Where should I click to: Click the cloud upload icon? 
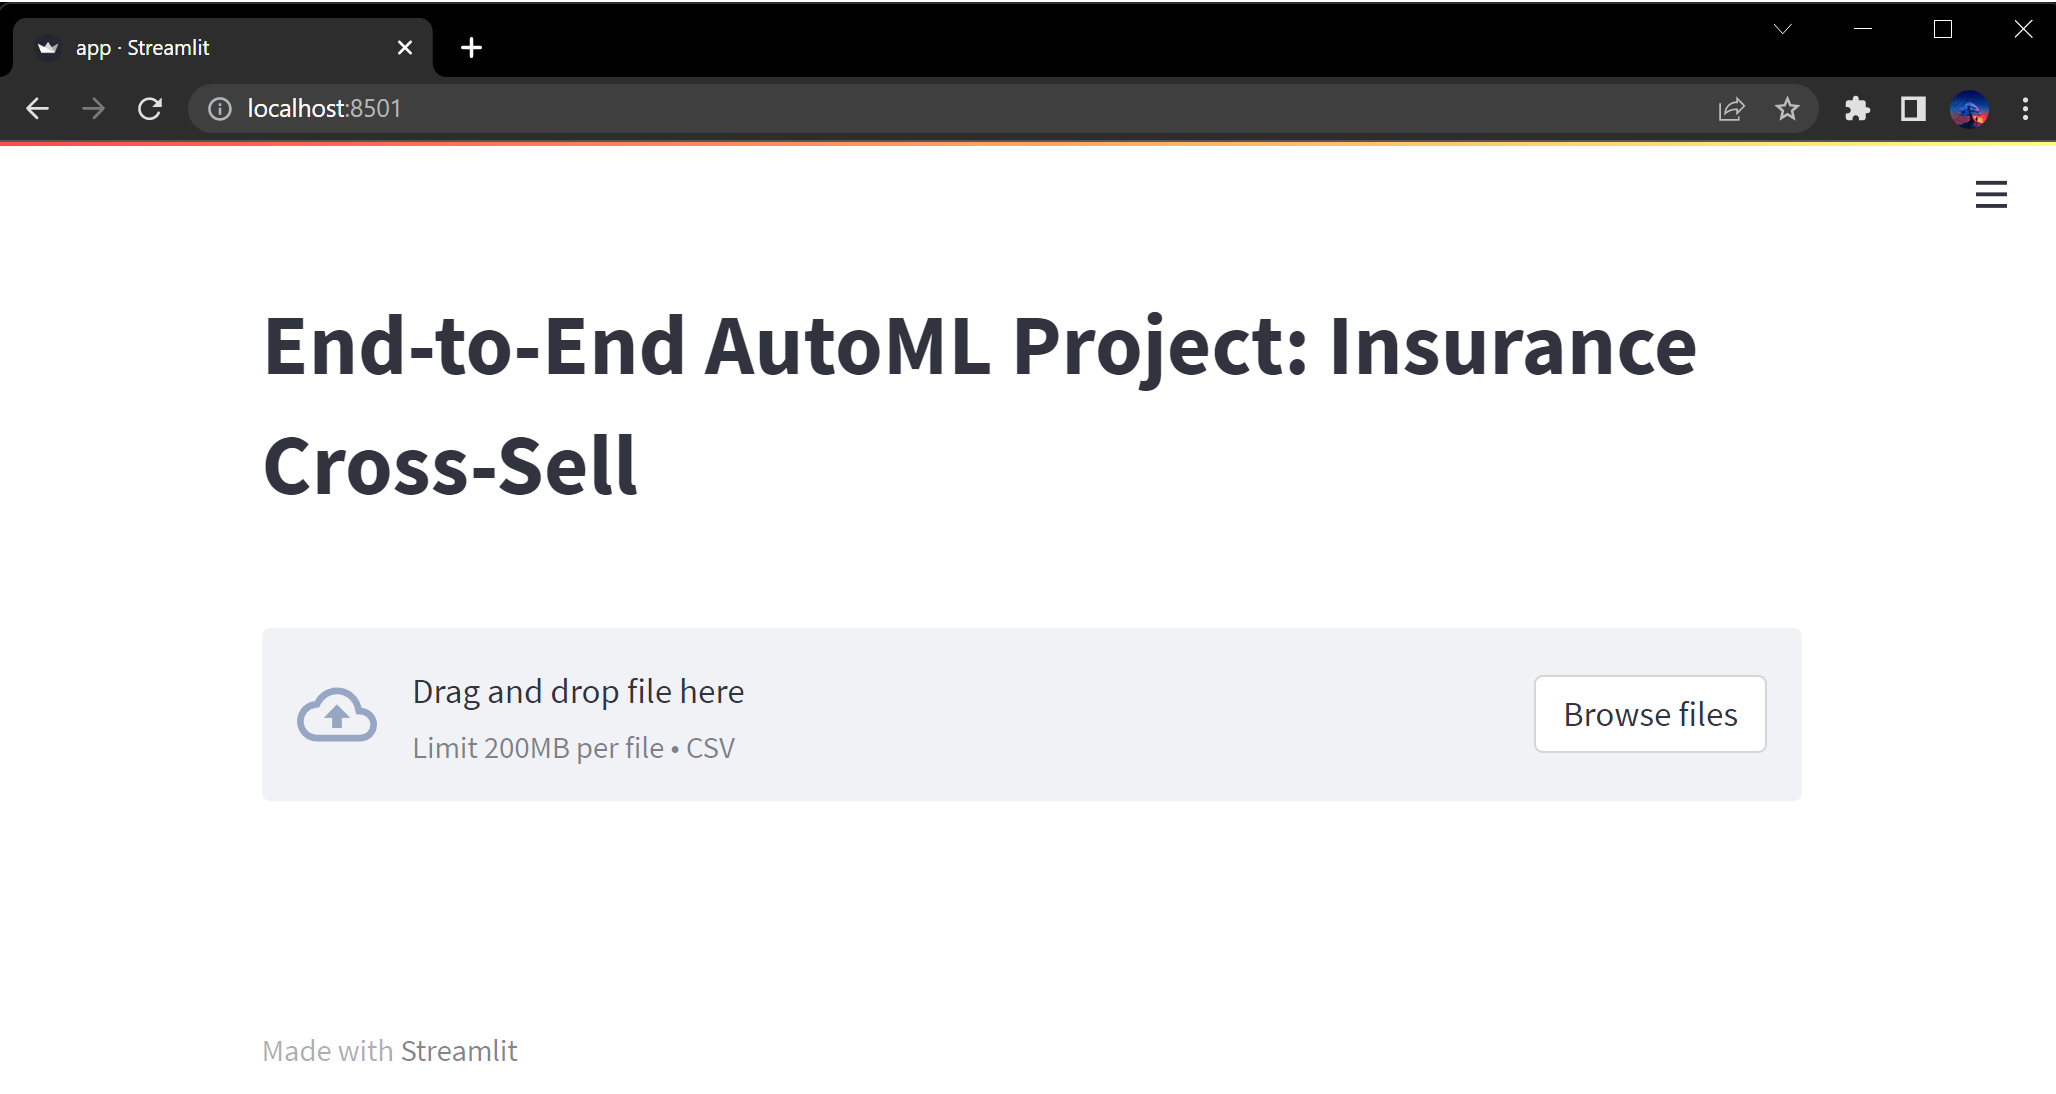(337, 715)
